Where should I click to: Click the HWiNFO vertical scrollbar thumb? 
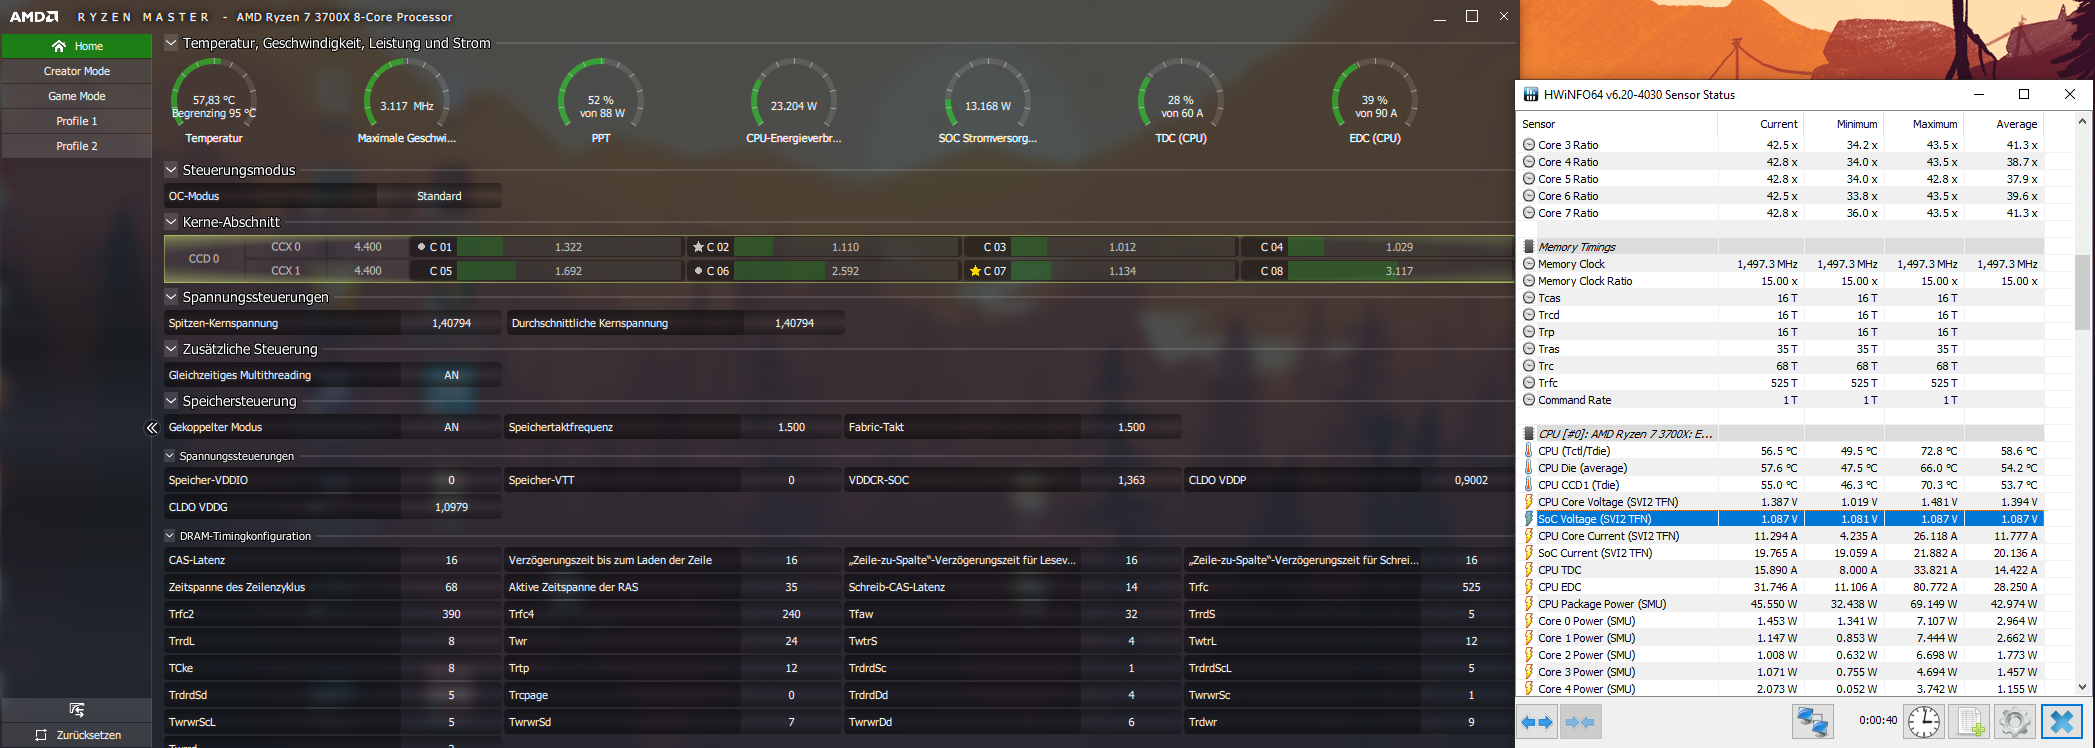tap(2083, 292)
